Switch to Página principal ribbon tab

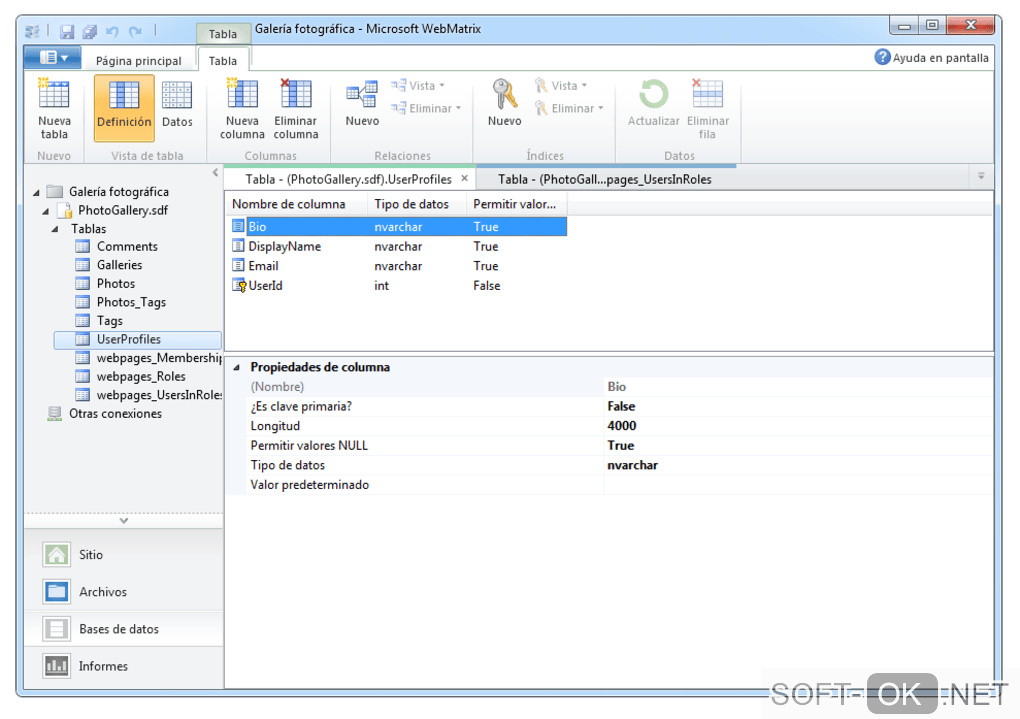click(x=139, y=61)
